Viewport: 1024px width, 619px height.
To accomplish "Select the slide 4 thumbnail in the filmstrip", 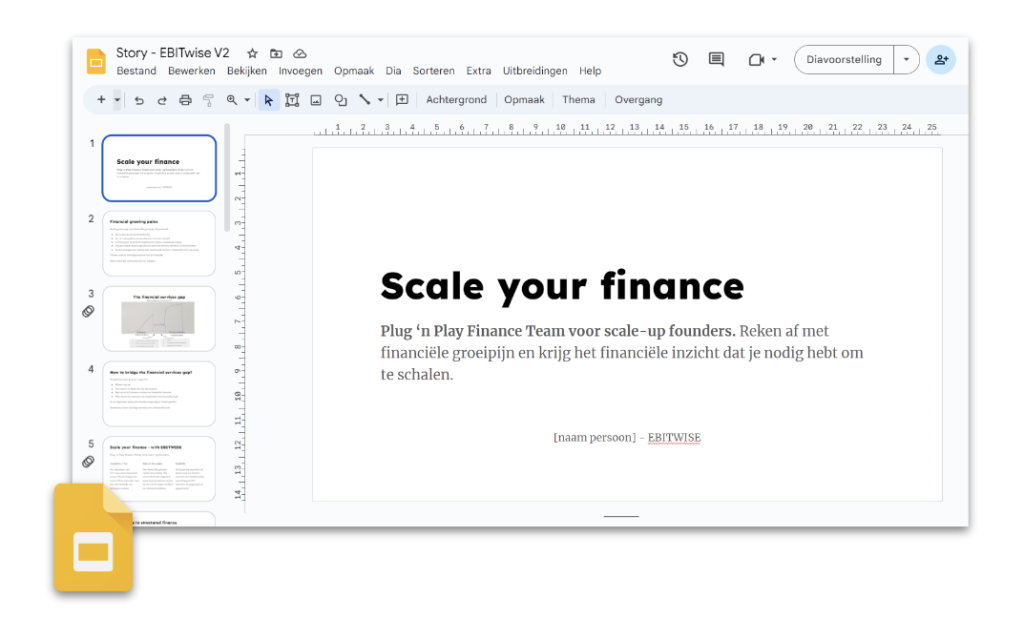I will point(159,394).
